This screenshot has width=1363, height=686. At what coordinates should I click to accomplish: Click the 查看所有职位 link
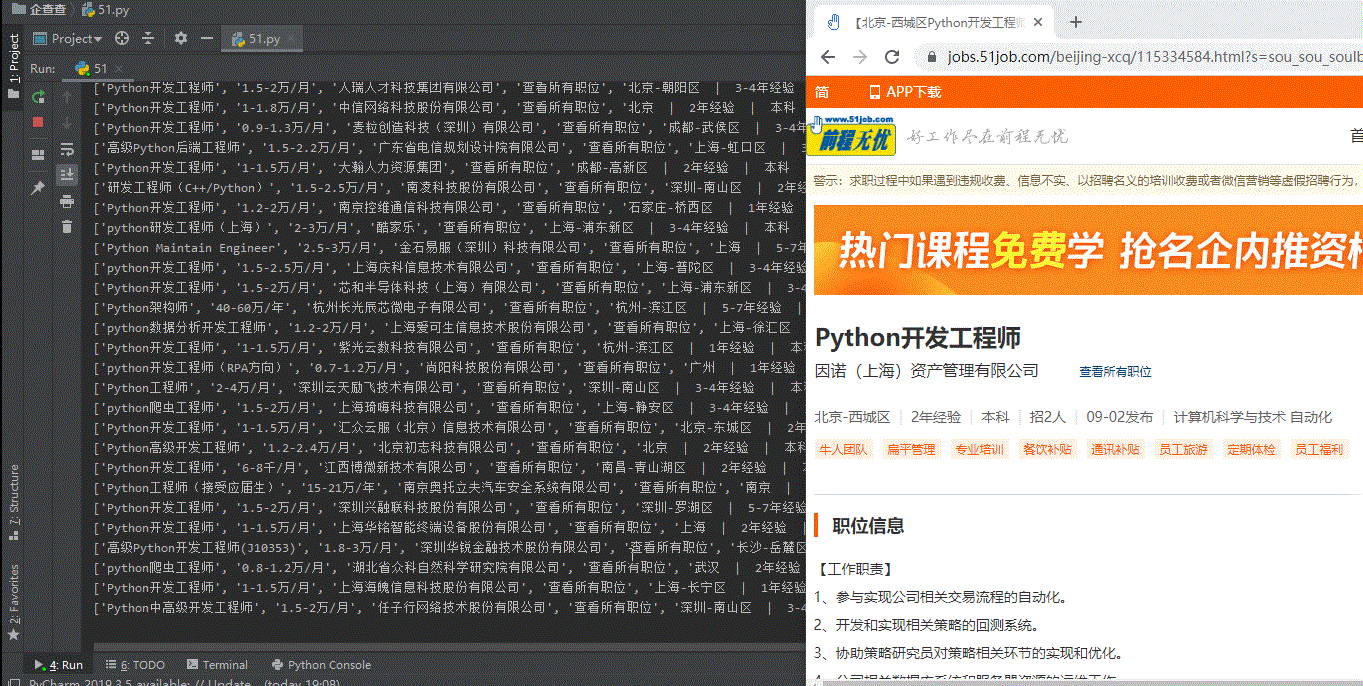tap(1115, 371)
